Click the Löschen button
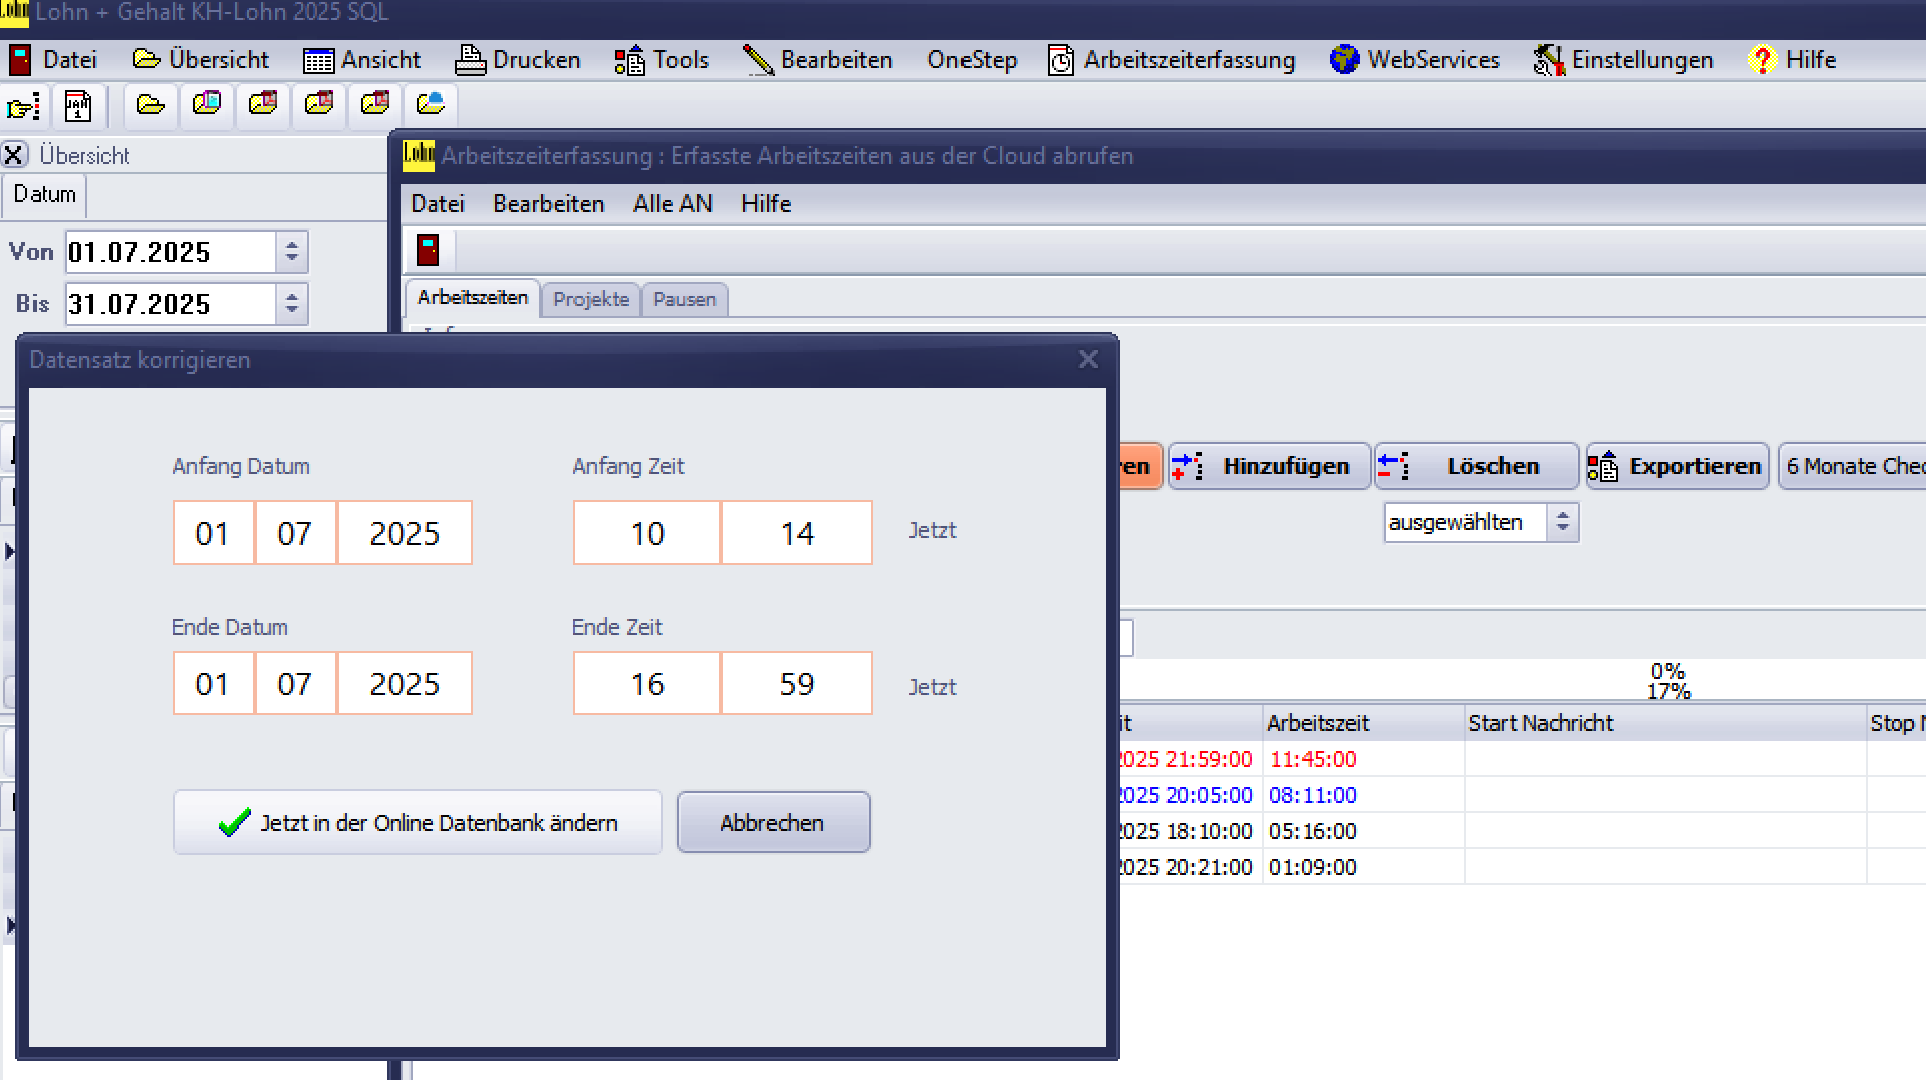The width and height of the screenshot is (1926, 1080). 1476,466
